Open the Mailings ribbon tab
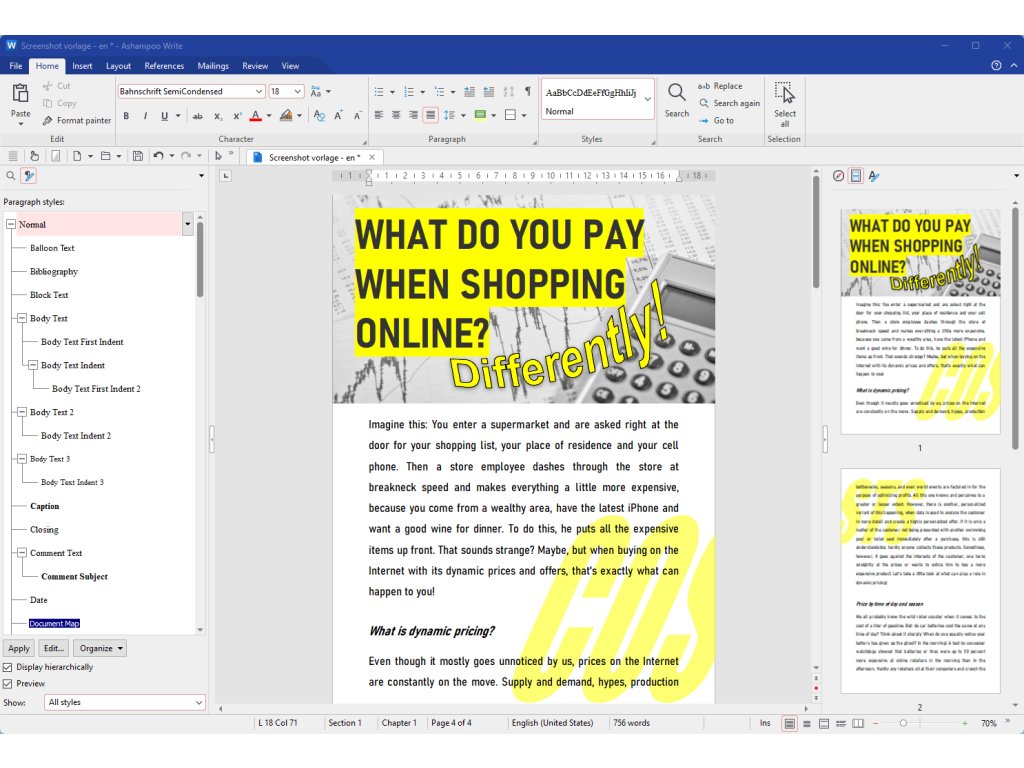The image size is (1024, 768). (x=213, y=66)
